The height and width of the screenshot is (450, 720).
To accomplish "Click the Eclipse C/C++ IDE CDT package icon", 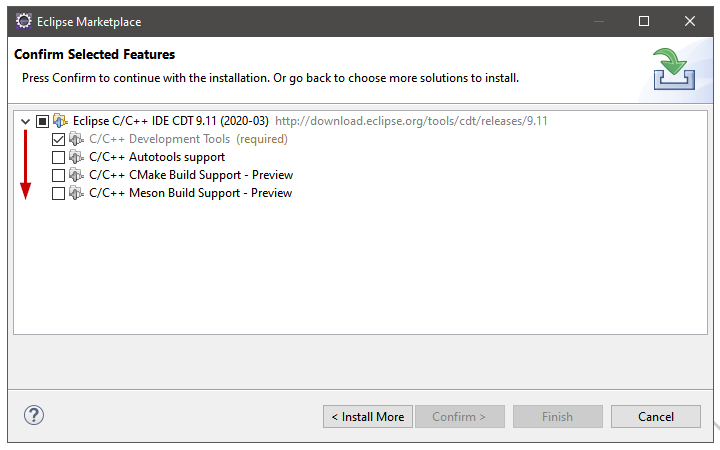I will pos(60,121).
